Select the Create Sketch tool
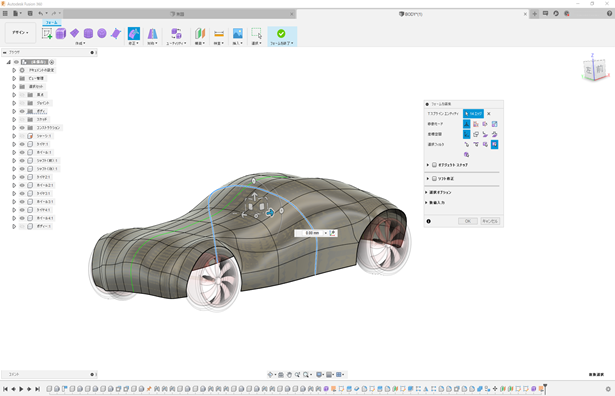This screenshot has height=396, width=615. point(47,34)
